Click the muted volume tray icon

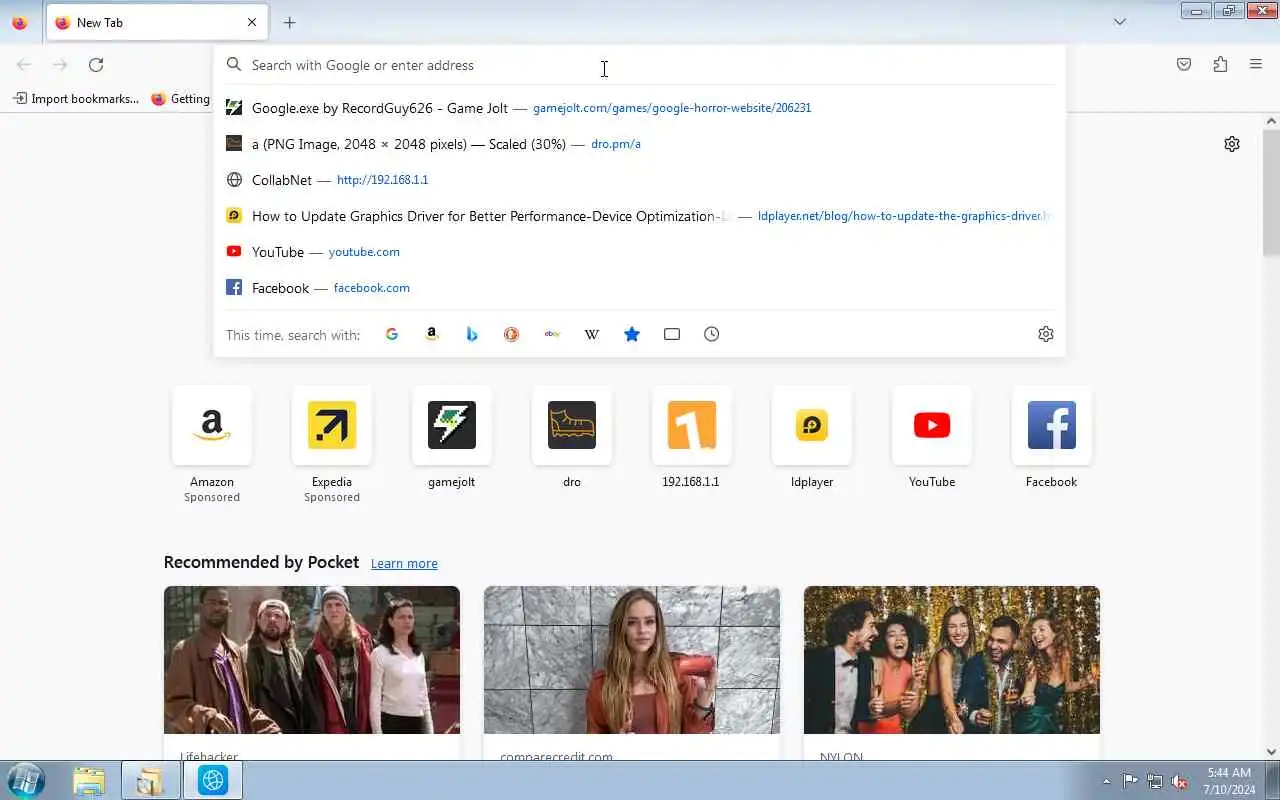point(1180,781)
